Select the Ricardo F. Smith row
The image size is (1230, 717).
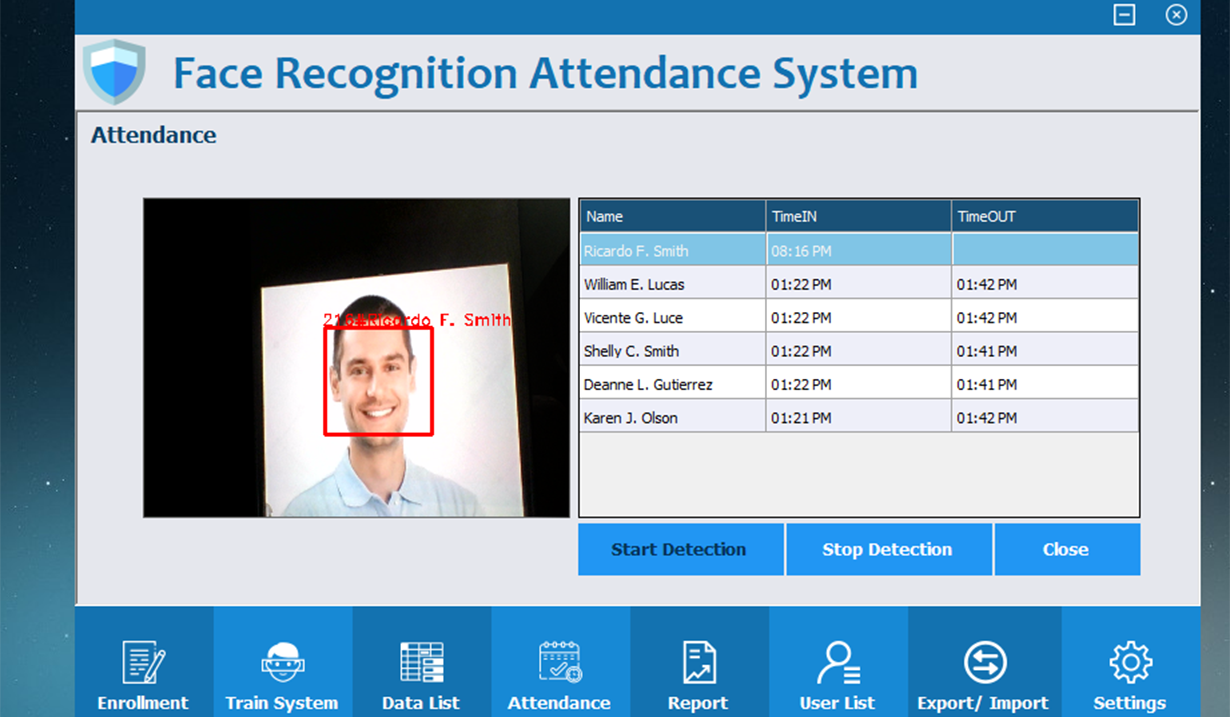(672, 250)
